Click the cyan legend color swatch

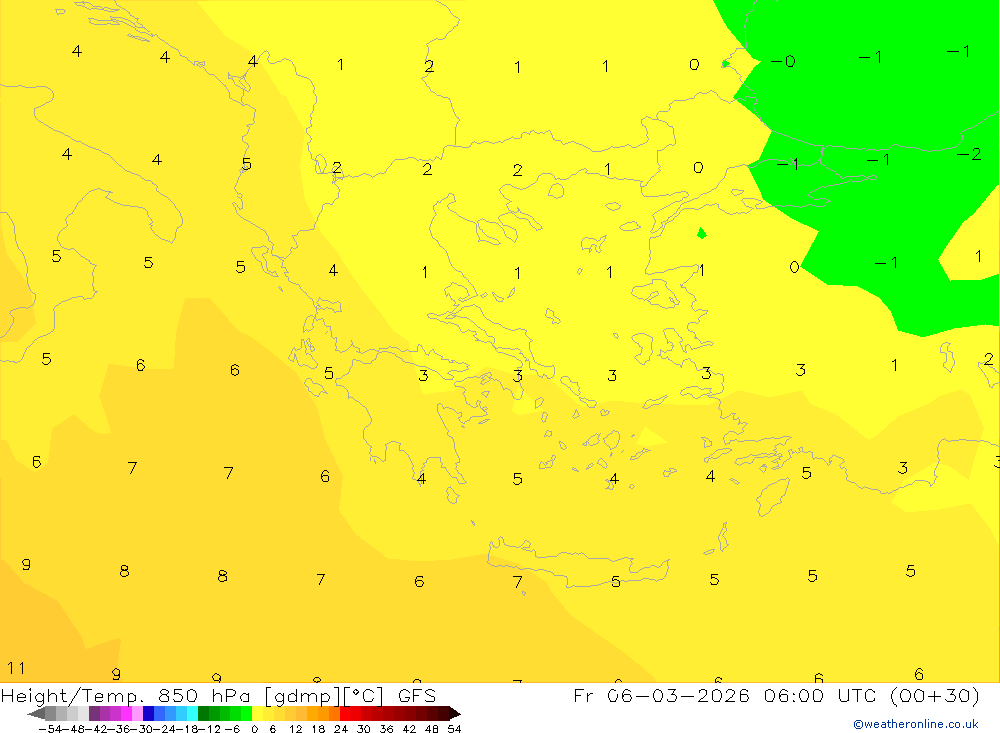pyautogui.click(x=192, y=714)
